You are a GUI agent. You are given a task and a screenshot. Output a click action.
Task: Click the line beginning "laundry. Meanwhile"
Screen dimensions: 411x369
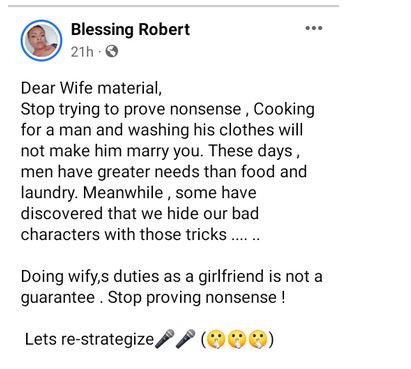[139, 193]
